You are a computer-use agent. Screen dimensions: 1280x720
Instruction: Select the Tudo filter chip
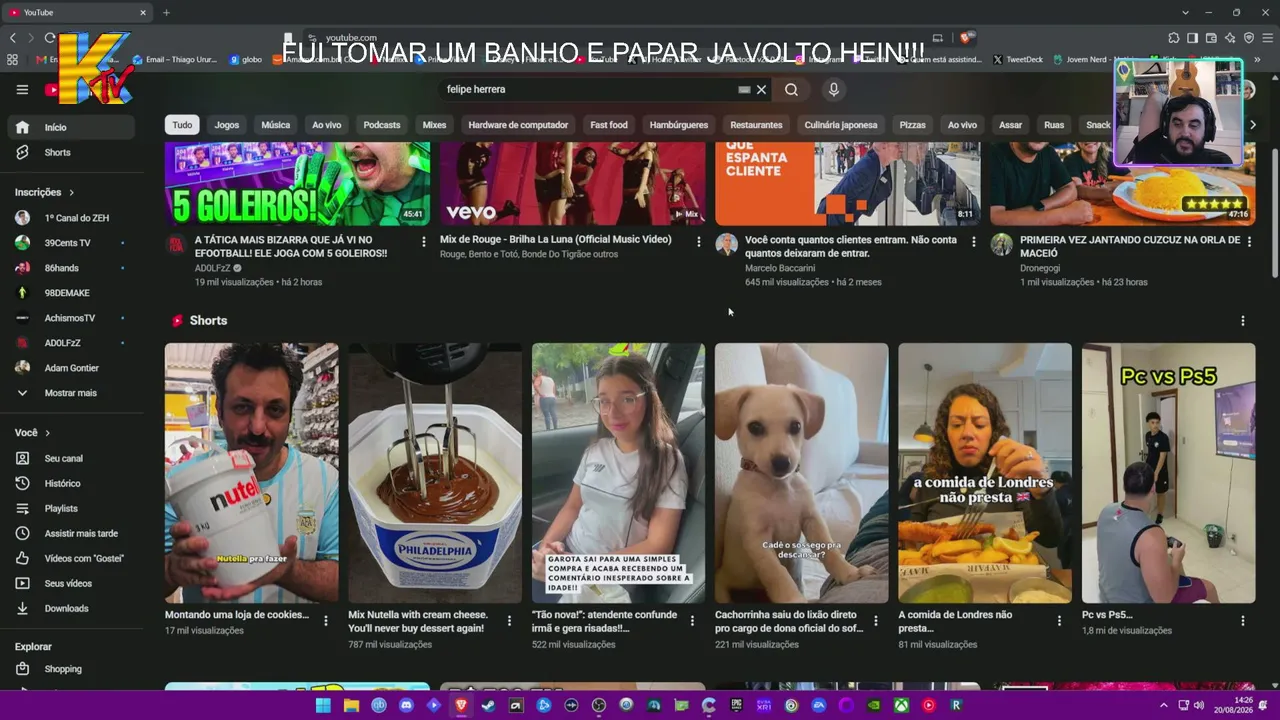point(182,125)
